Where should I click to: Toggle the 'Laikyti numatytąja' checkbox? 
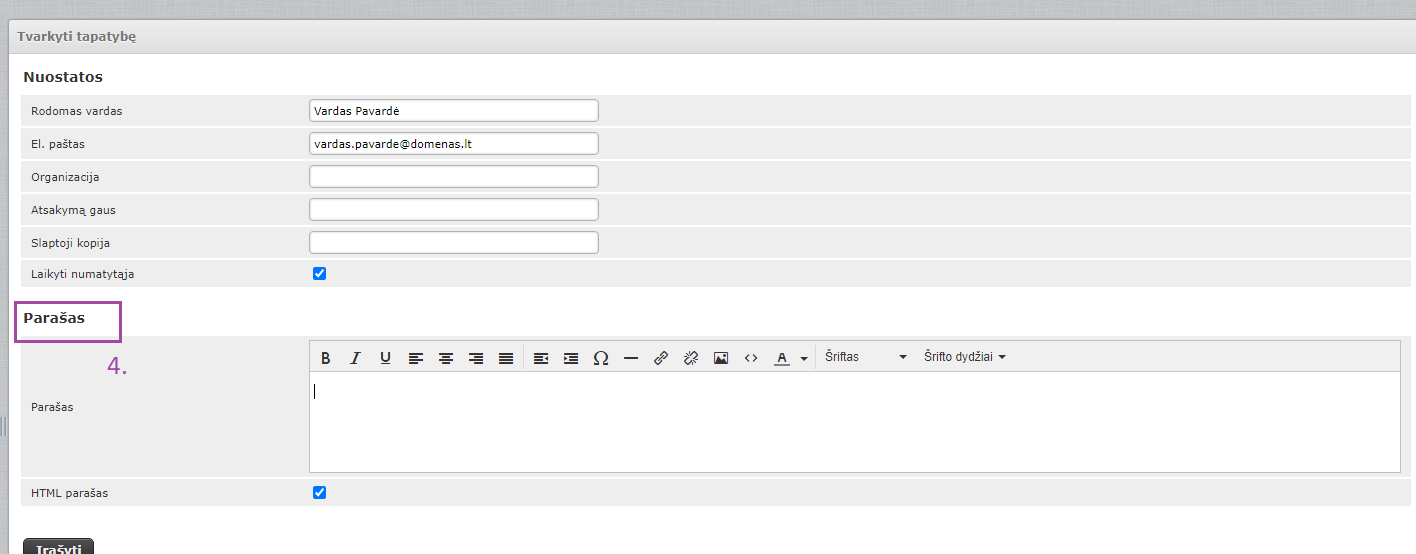(x=320, y=274)
